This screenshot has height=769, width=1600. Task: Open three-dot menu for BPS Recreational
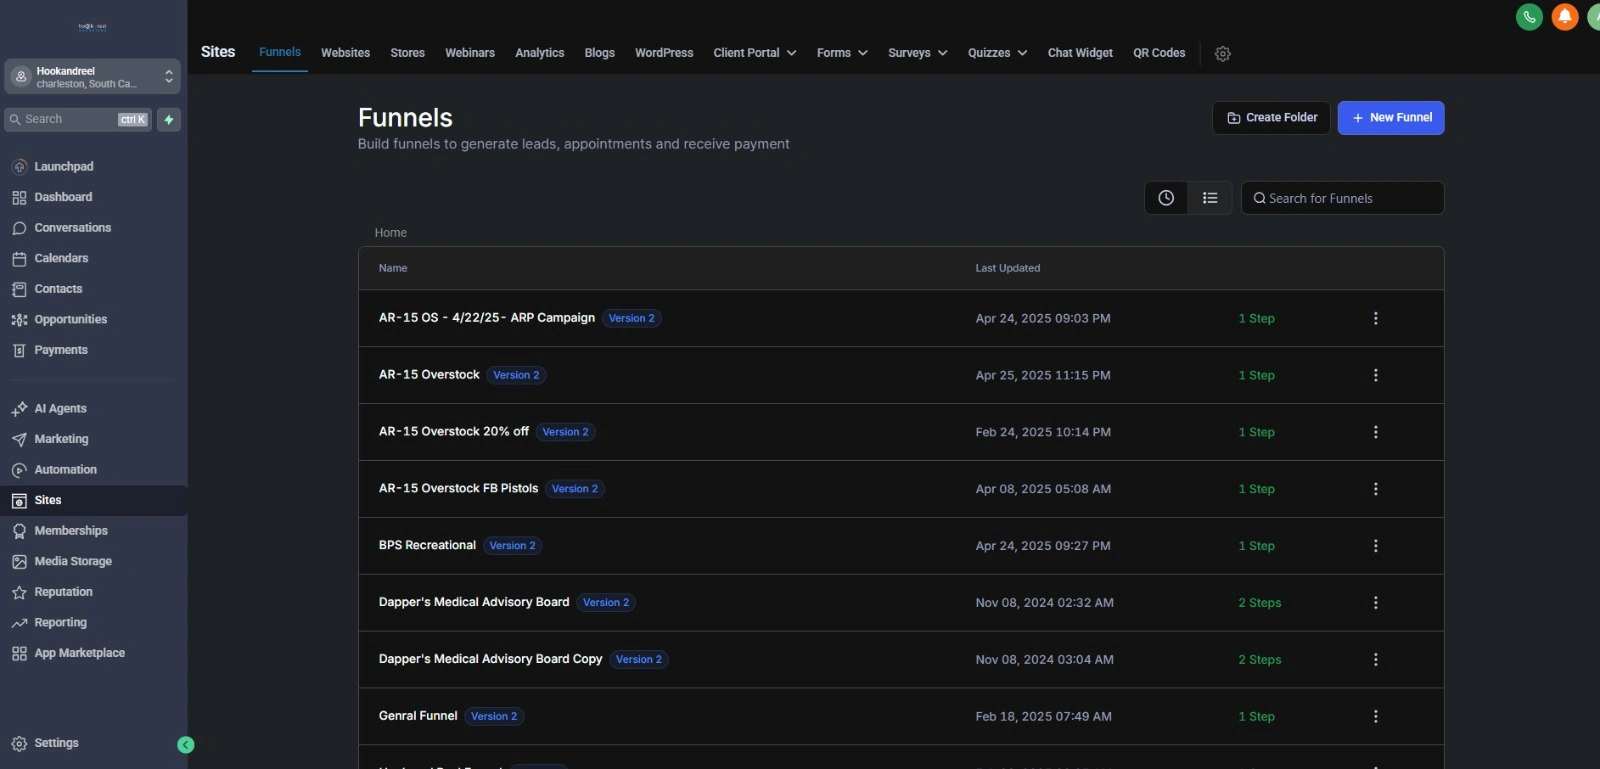click(x=1375, y=546)
